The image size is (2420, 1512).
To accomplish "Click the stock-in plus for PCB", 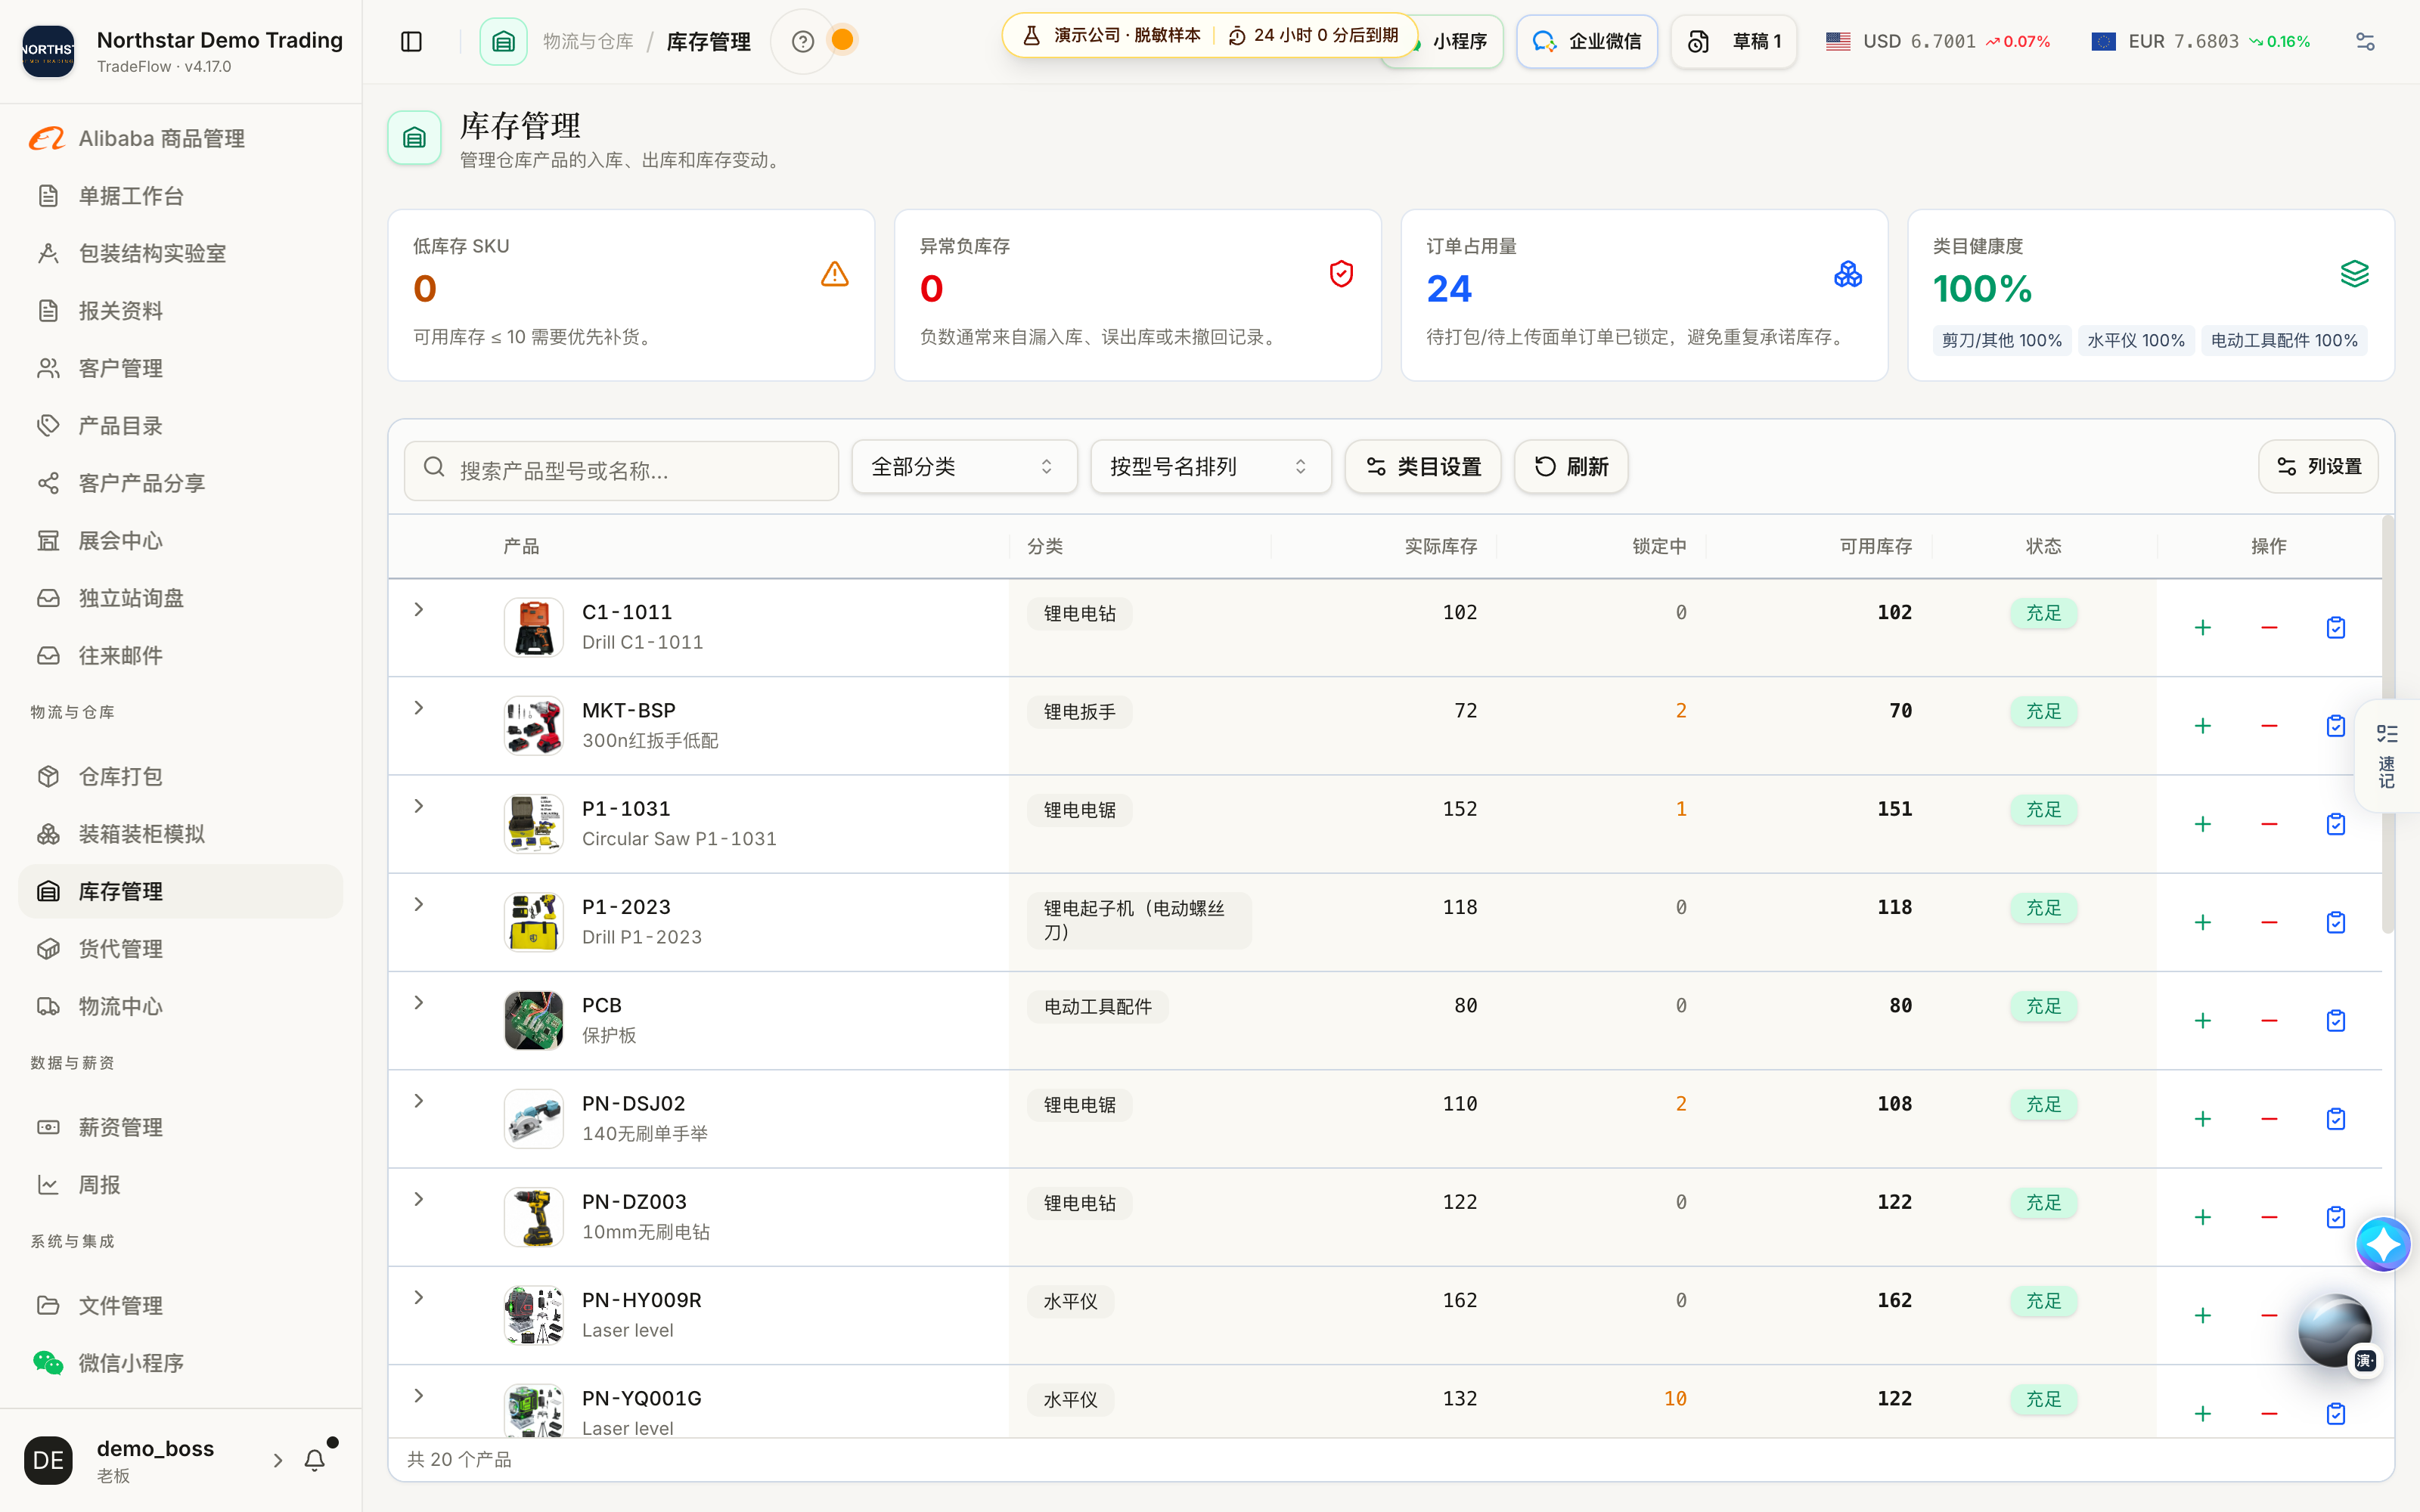I will (x=2202, y=1021).
